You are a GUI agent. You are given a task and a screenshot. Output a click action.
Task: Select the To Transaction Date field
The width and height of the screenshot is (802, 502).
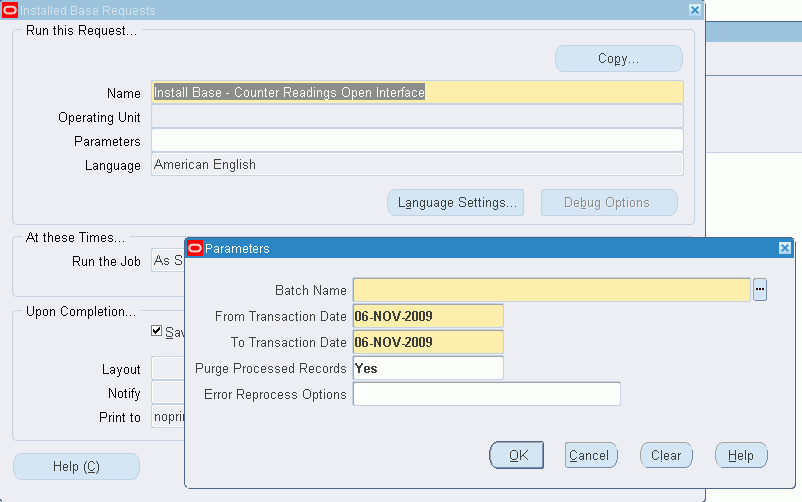(428, 342)
